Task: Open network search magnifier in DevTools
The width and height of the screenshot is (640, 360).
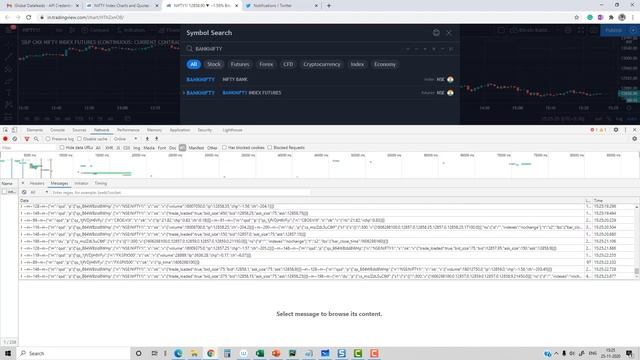Action: [x=36, y=139]
